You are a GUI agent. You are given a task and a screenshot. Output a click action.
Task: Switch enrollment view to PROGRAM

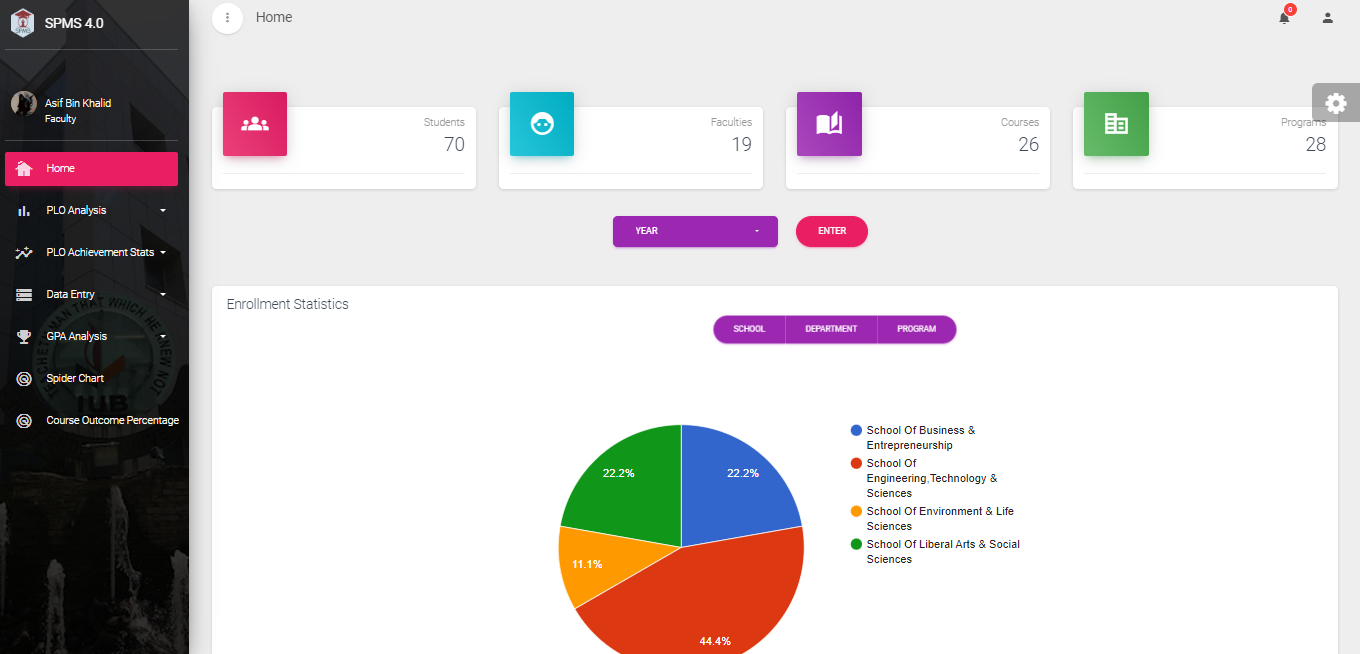click(x=916, y=329)
